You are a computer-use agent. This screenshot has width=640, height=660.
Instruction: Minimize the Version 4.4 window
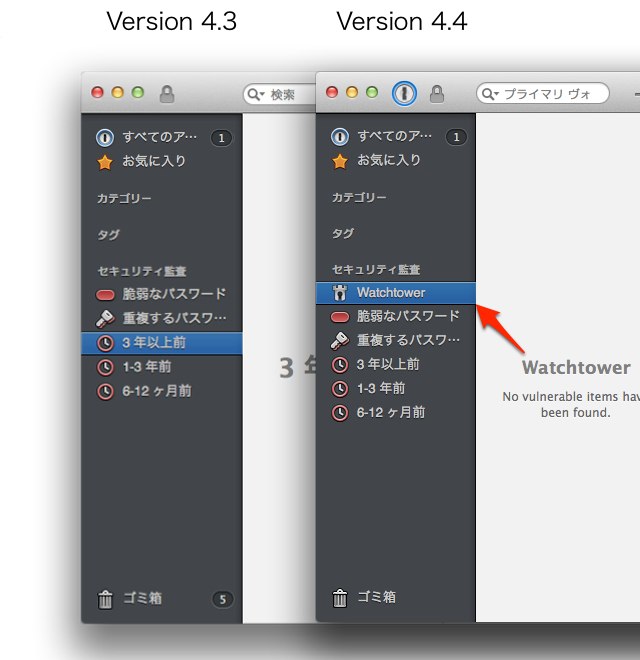(x=352, y=92)
